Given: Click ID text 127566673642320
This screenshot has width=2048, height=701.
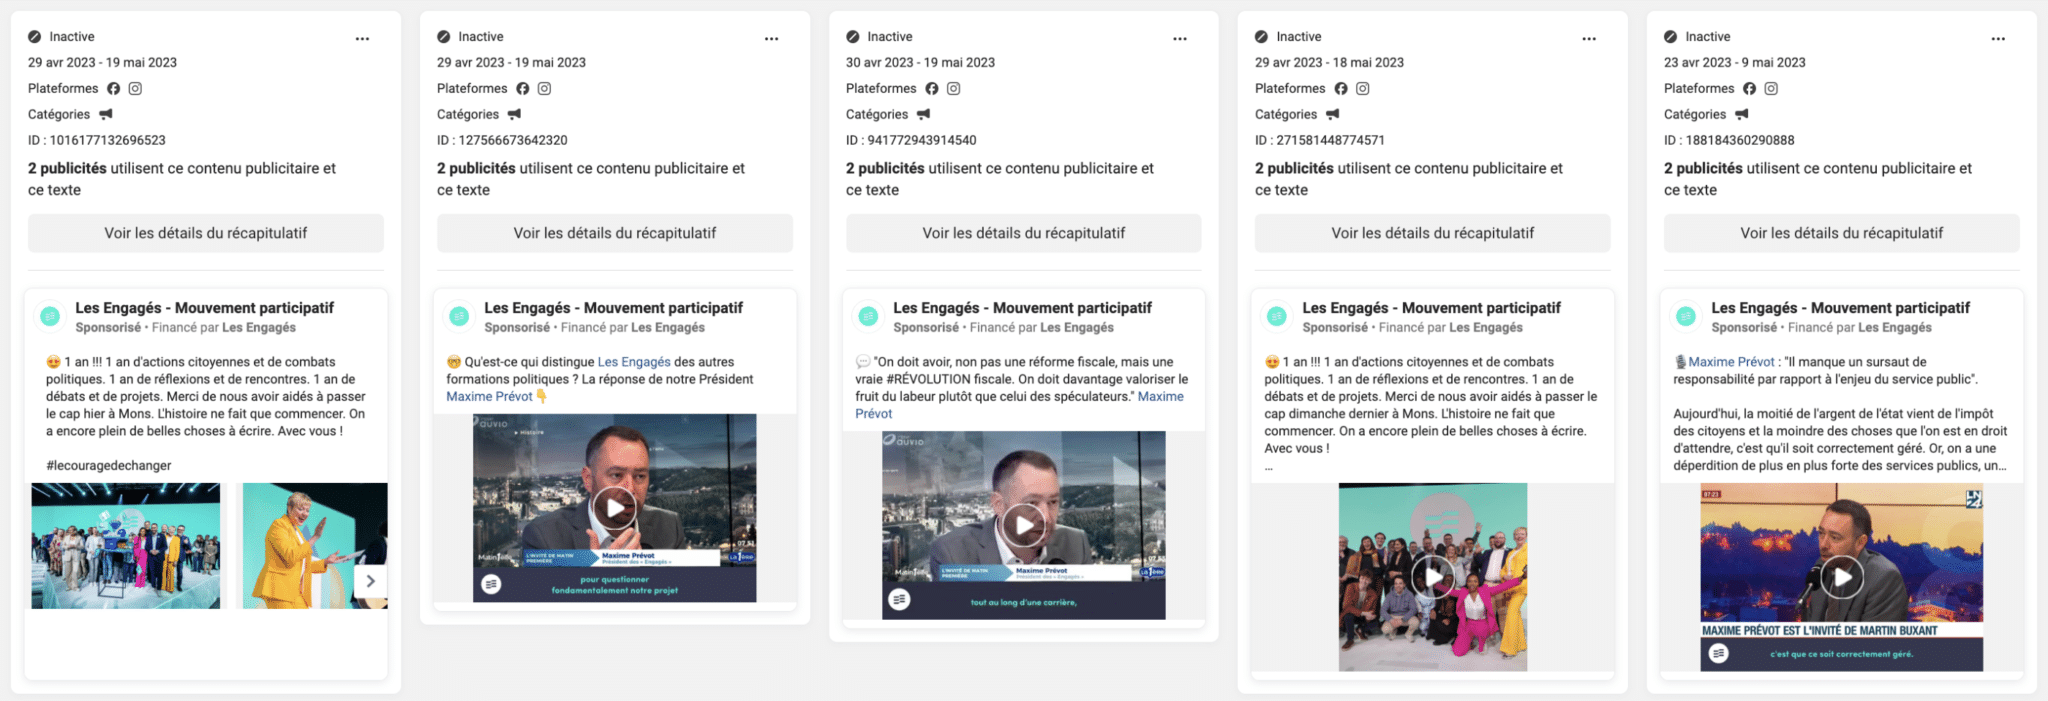Looking at the screenshot, I should pyautogui.click(x=502, y=140).
